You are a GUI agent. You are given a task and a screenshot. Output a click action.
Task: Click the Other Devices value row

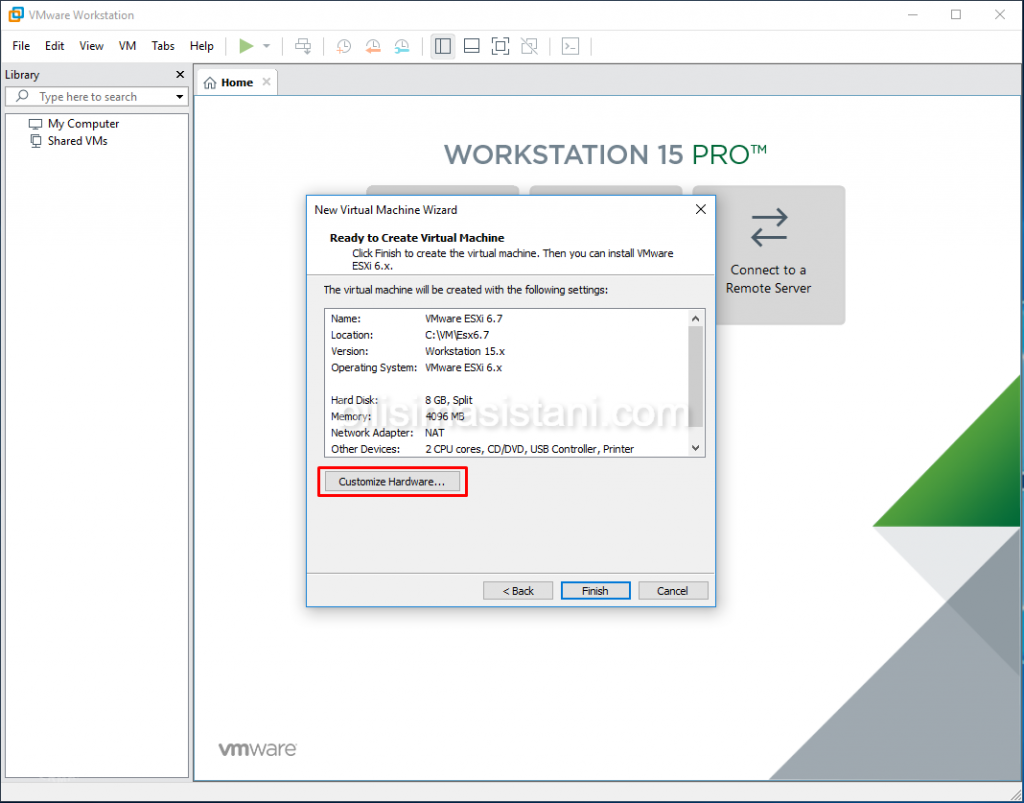530,449
